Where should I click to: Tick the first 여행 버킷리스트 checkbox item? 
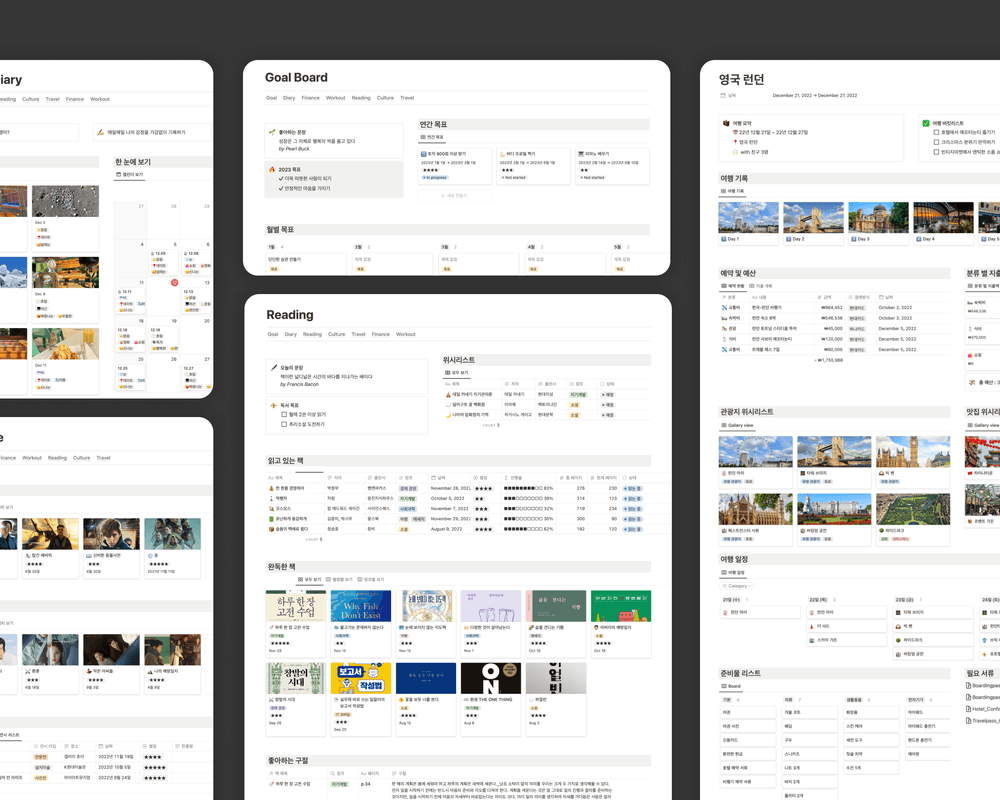click(934, 132)
